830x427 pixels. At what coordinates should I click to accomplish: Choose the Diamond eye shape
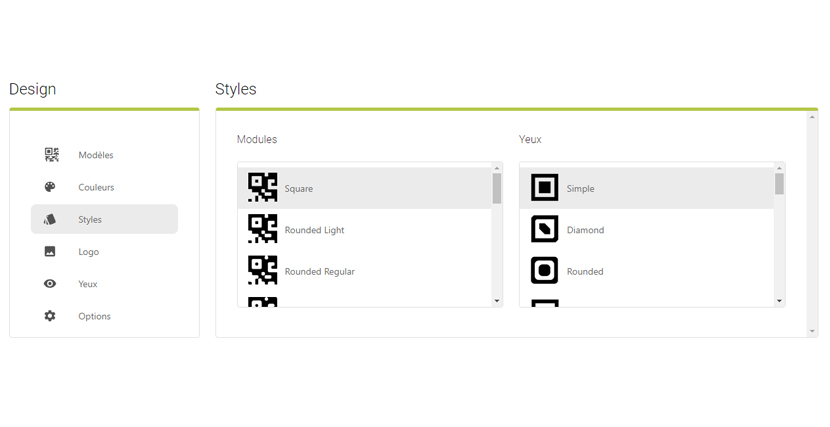[544, 230]
